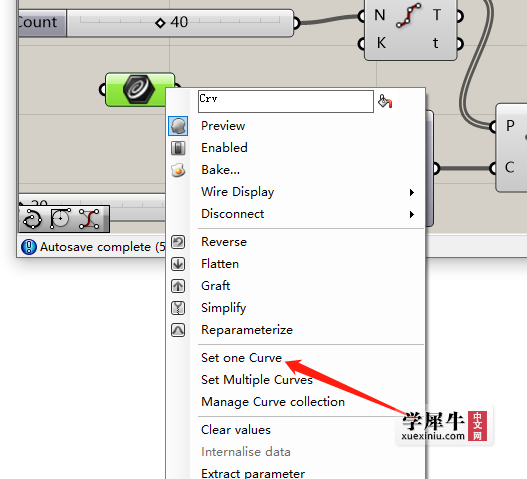Viewport: 527px width, 479px height.
Task: Open Manage Curve collection
Action: (x=273, y=402)
